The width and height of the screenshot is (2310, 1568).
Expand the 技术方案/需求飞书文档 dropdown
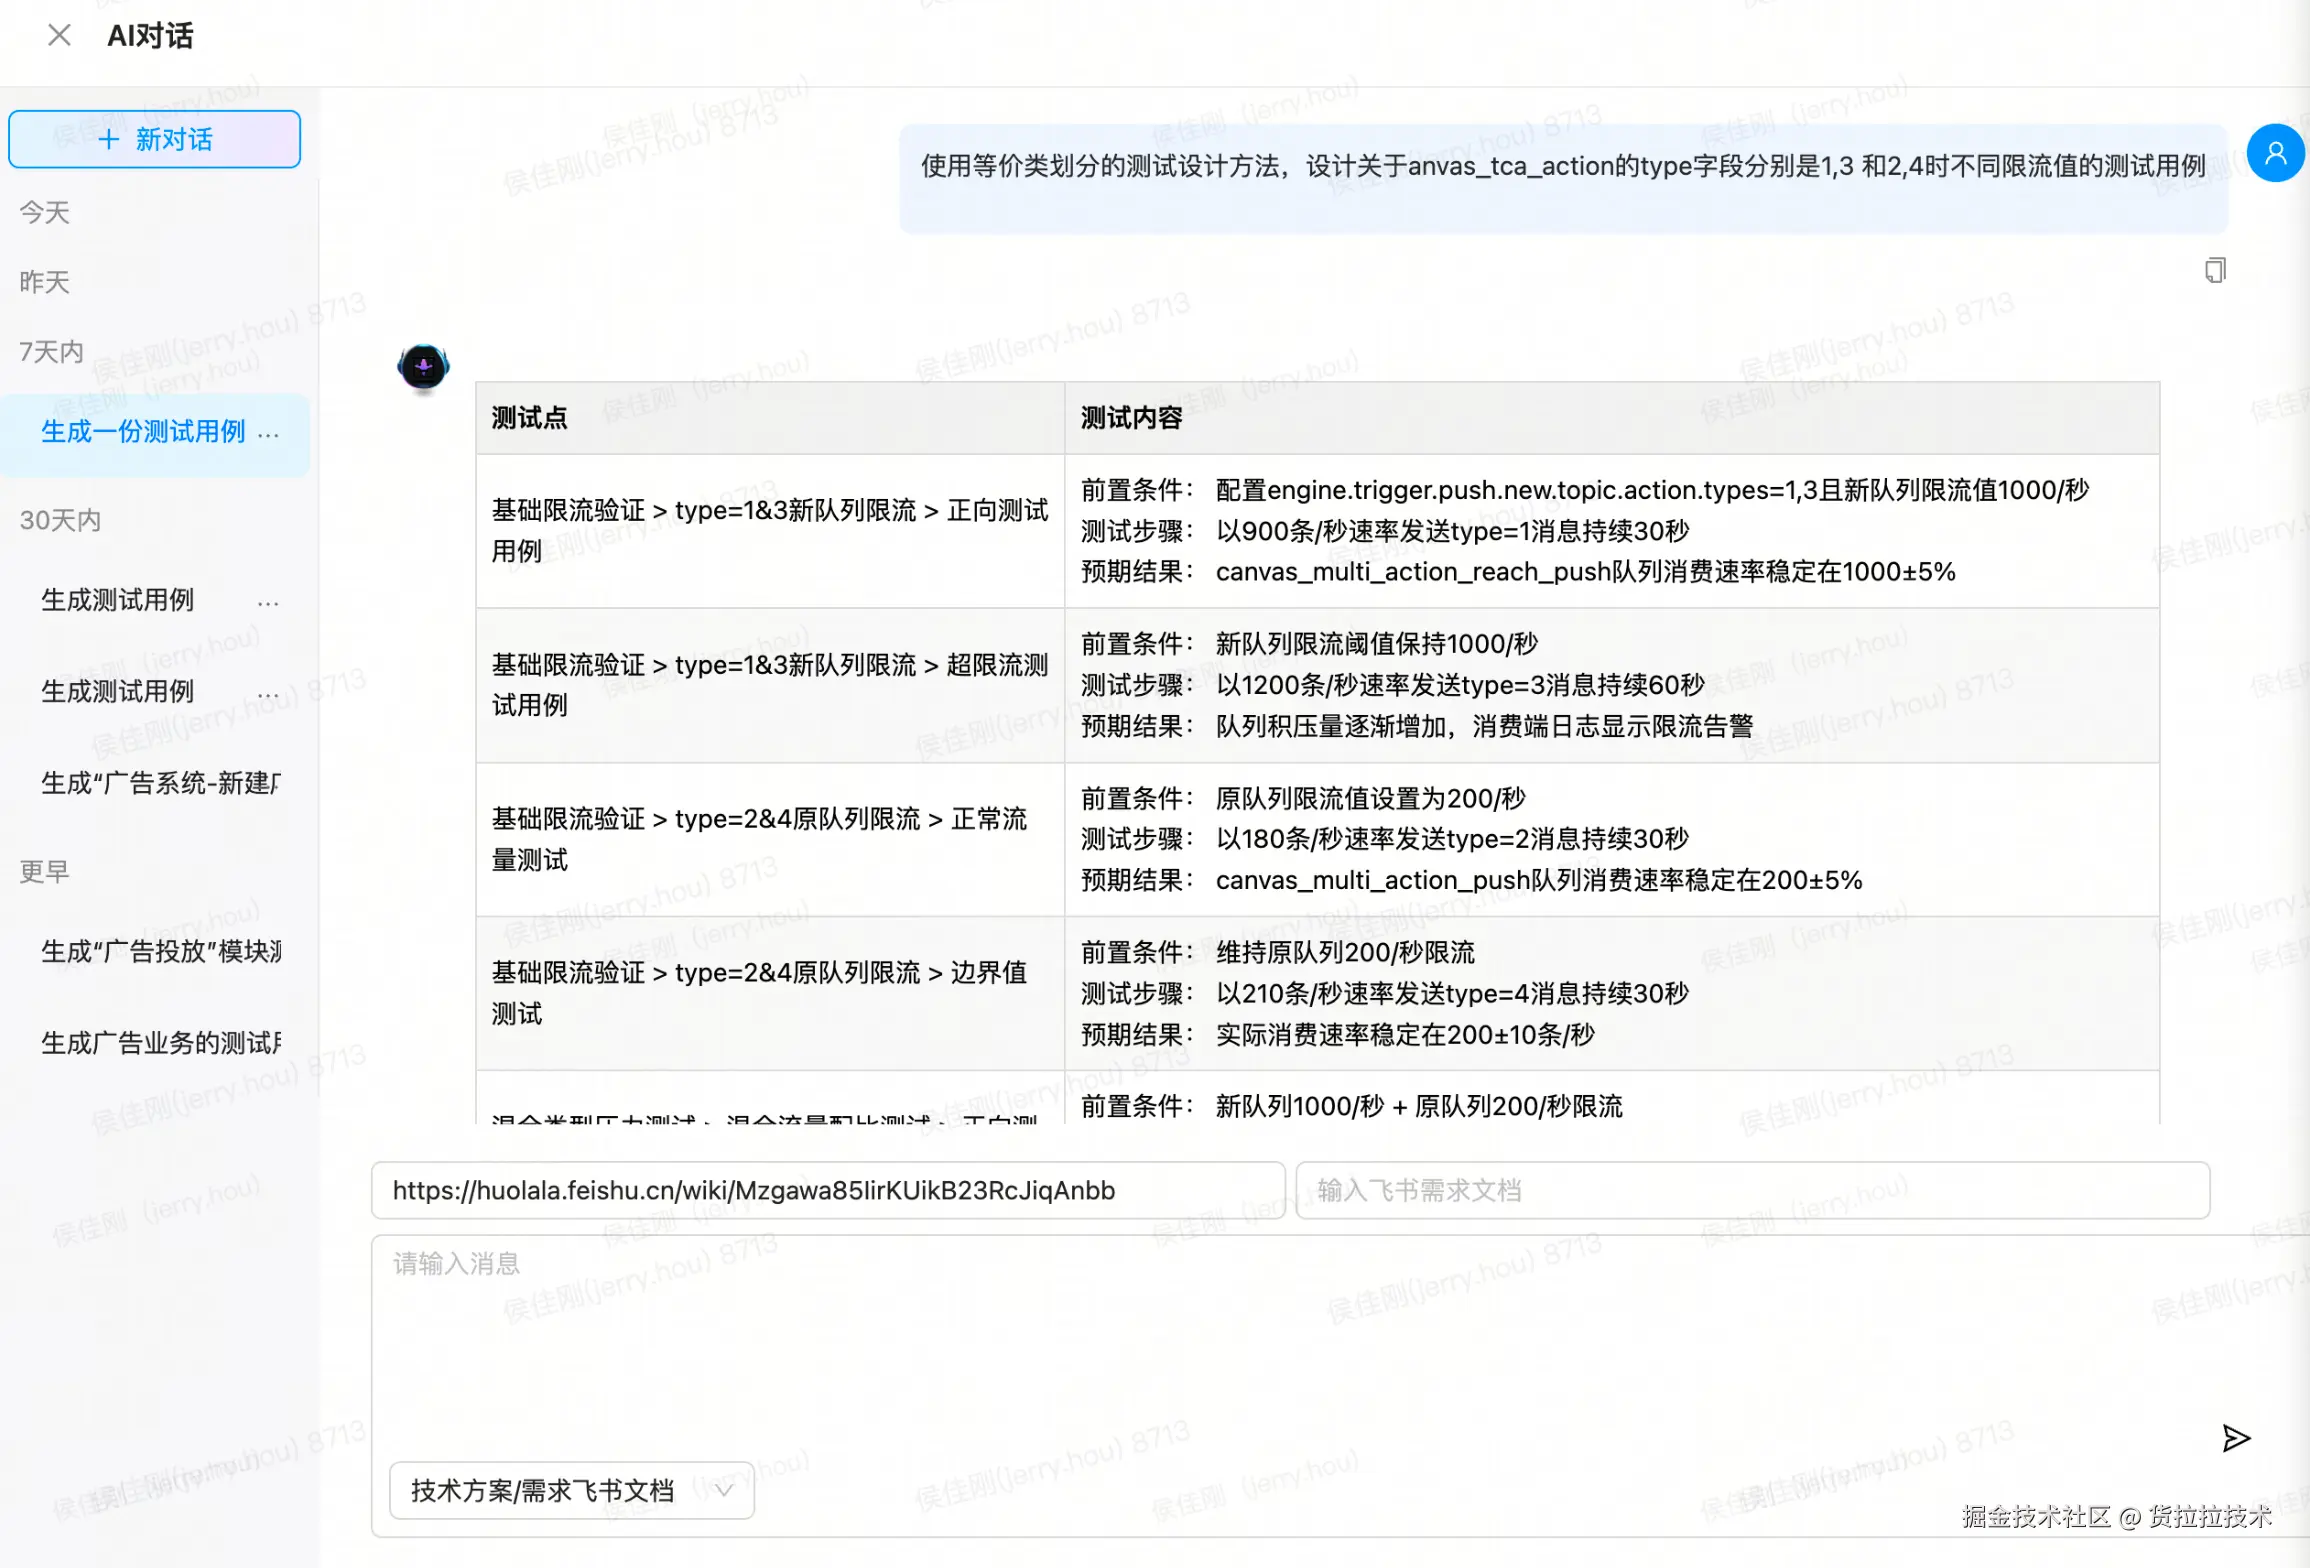571,1490
